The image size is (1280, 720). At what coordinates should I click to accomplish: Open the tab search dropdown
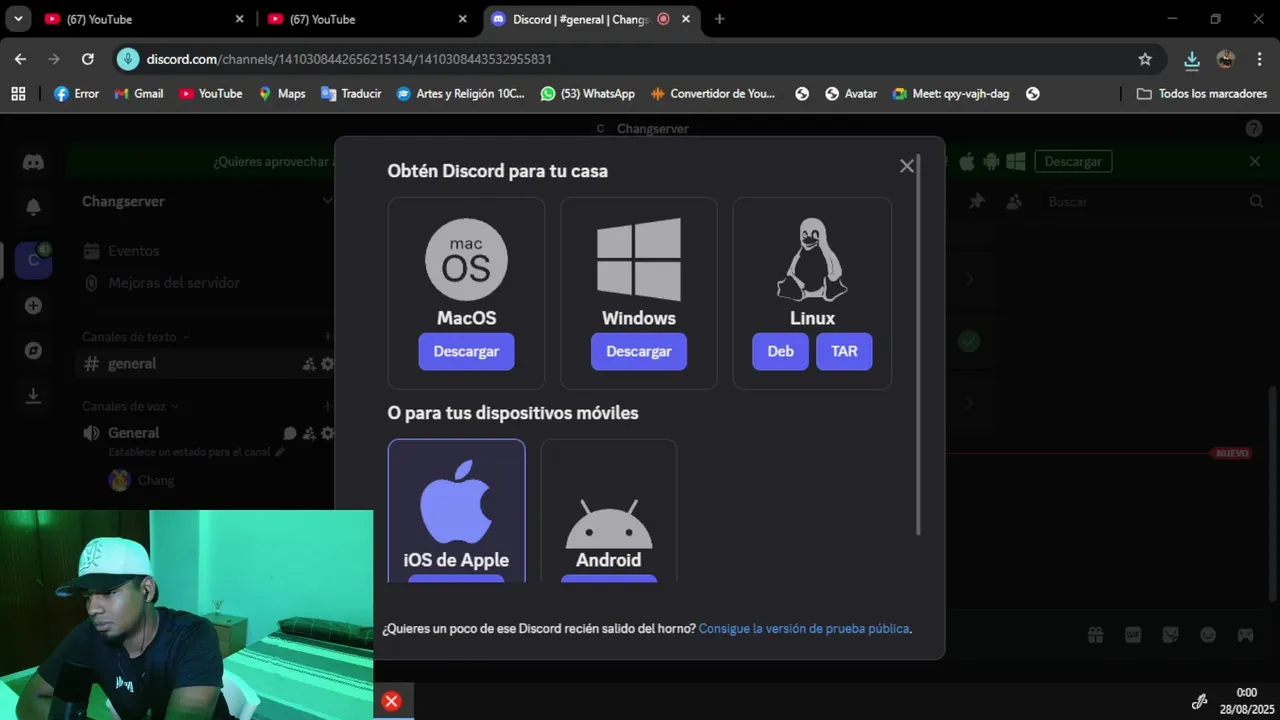click(18, 19)
